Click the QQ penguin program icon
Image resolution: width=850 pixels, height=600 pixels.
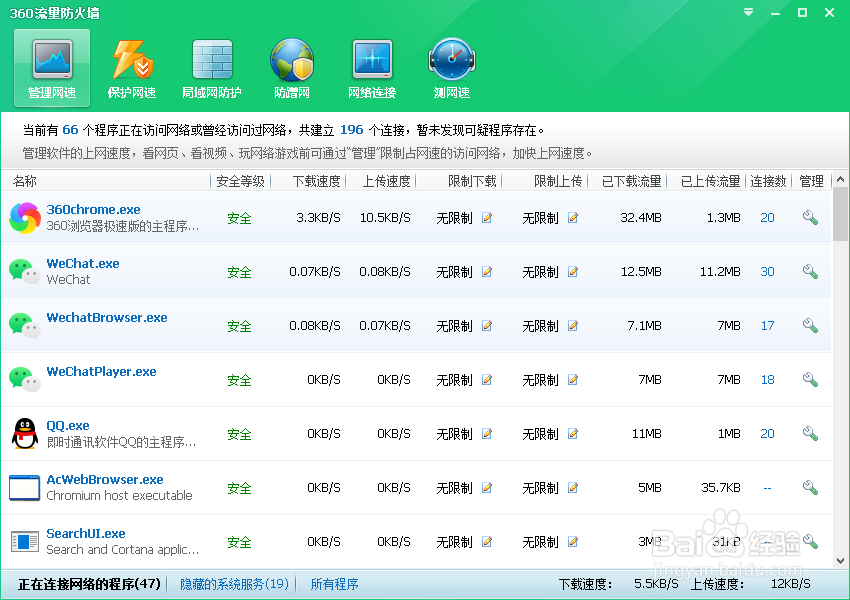25,434
